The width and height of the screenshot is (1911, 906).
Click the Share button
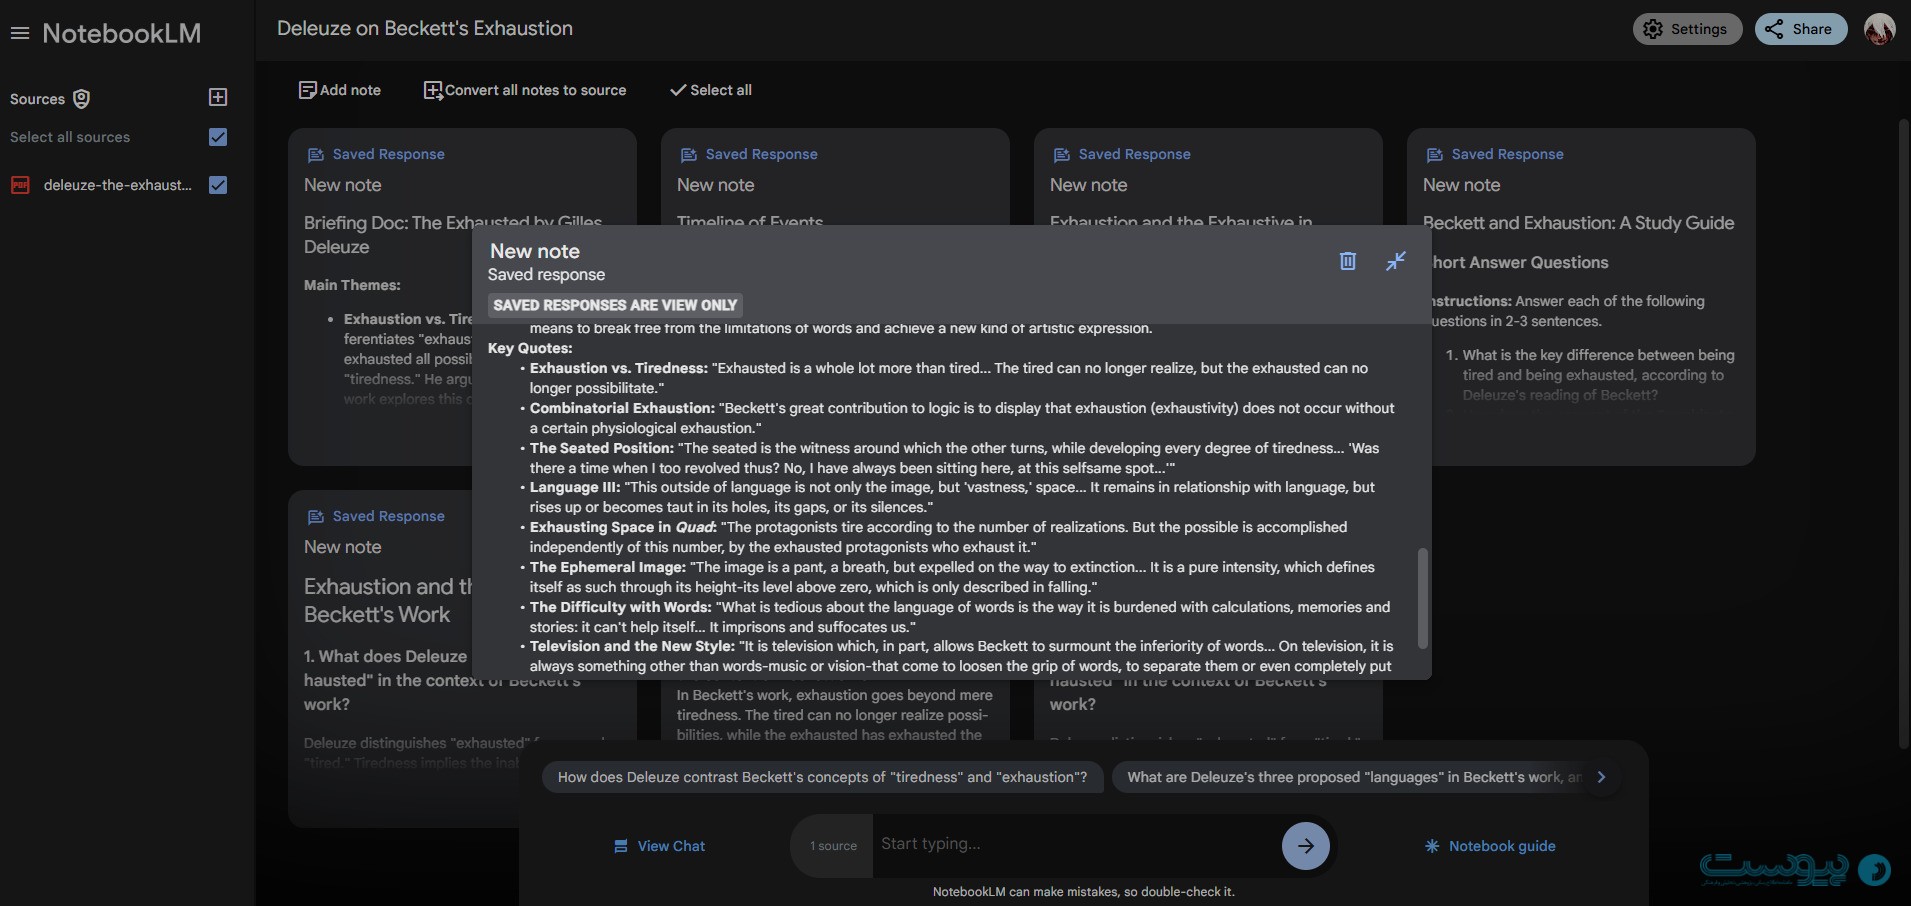tap(1800, 29)
